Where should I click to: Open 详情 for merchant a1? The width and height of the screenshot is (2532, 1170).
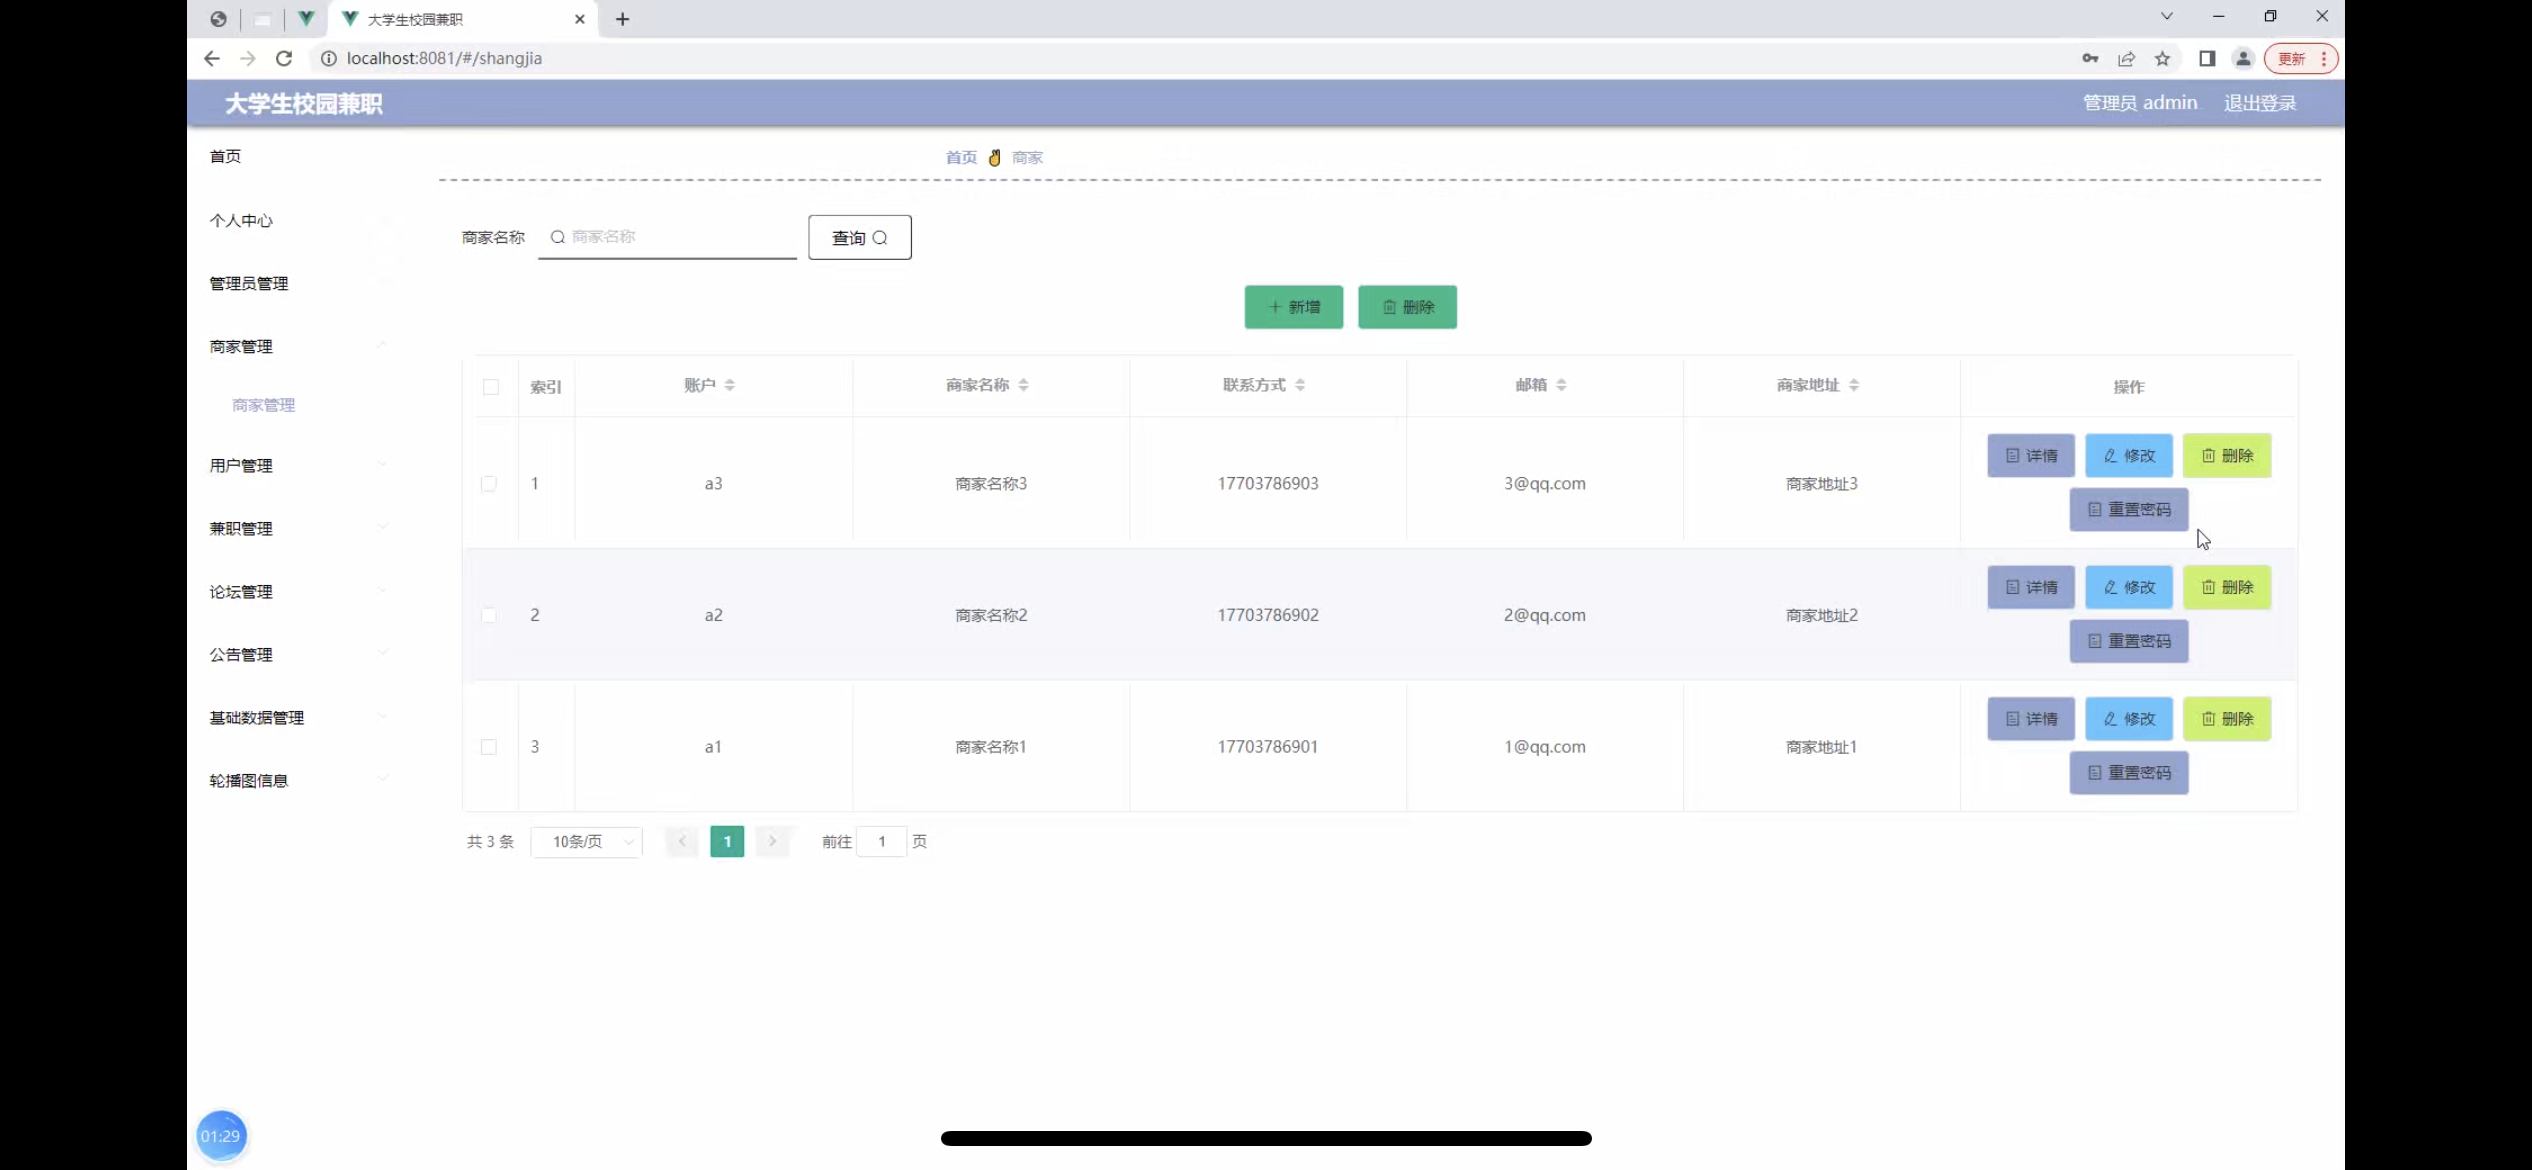click(x=2031, y=719)
